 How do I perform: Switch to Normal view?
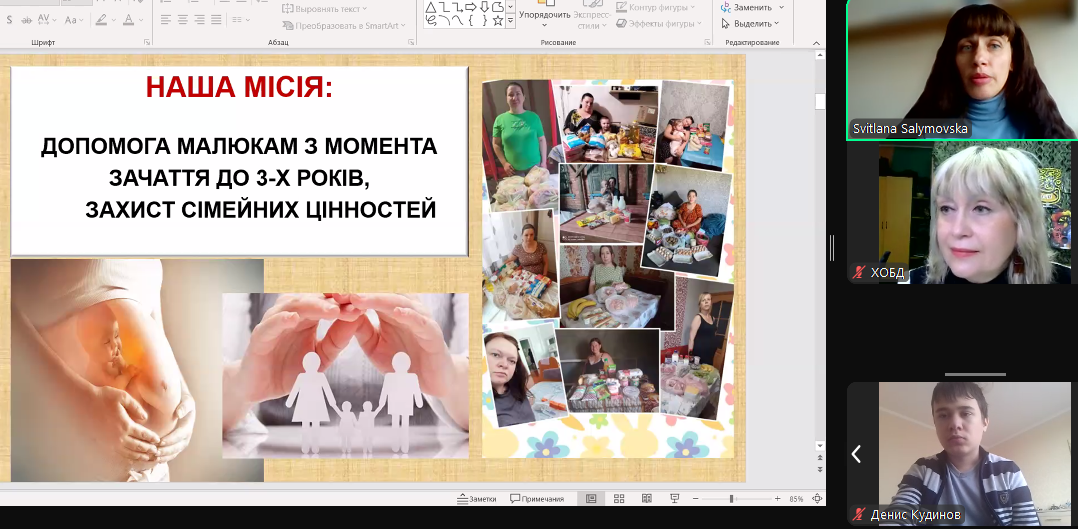tap(591, 499)
